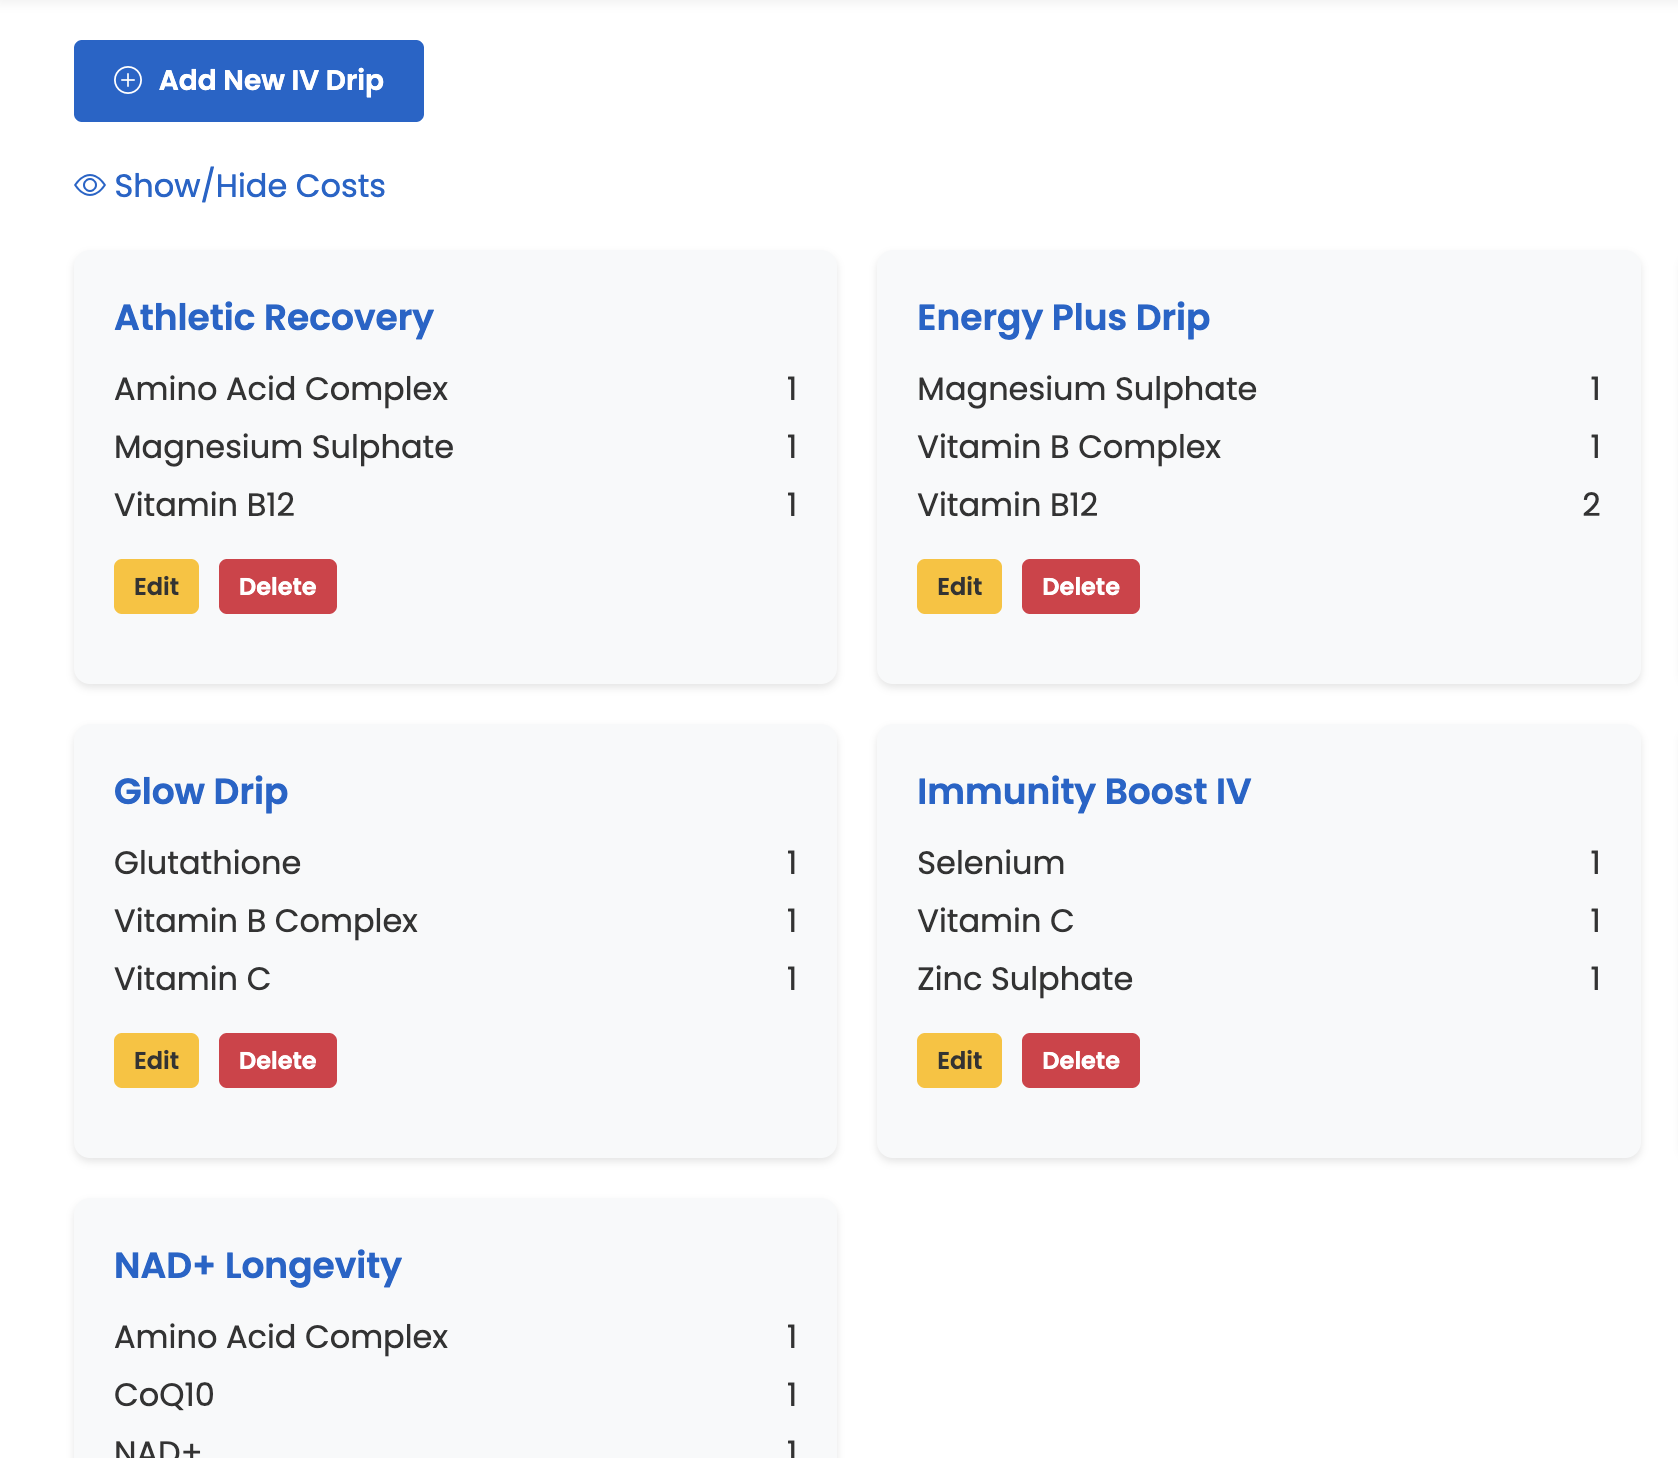This screenshot has width=1678, height=1458.
Task: Delete the Immunity Boost IV drip
Action: tap(1081, 1060)
